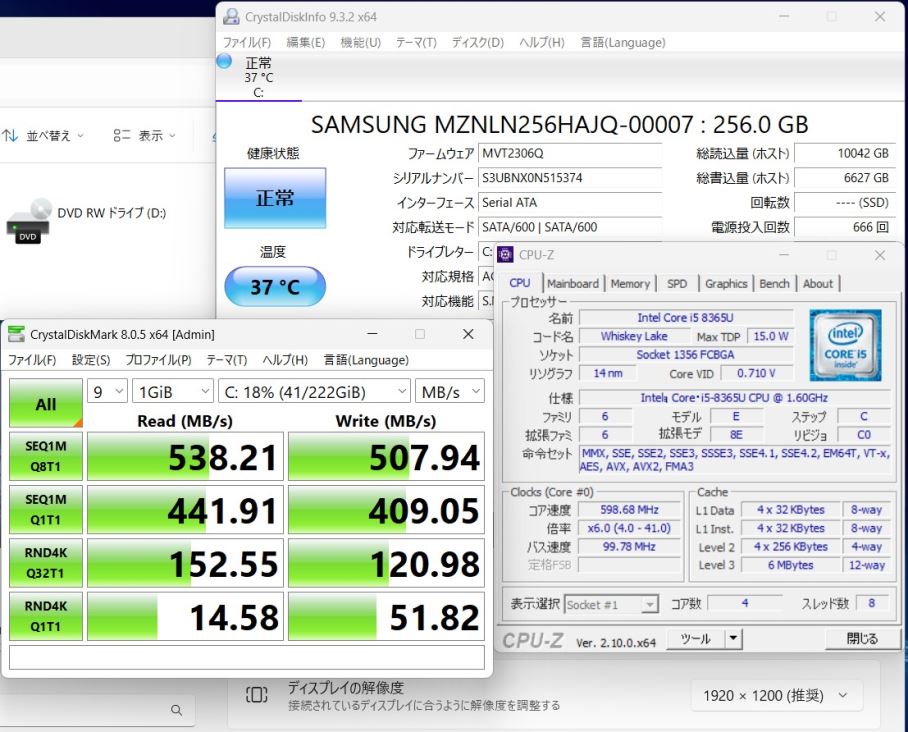This screenshot has height=732, width=908.
Task: Open ファイル(F) menu in CrystalDiskInfo
Action: (x=247, y=42)
